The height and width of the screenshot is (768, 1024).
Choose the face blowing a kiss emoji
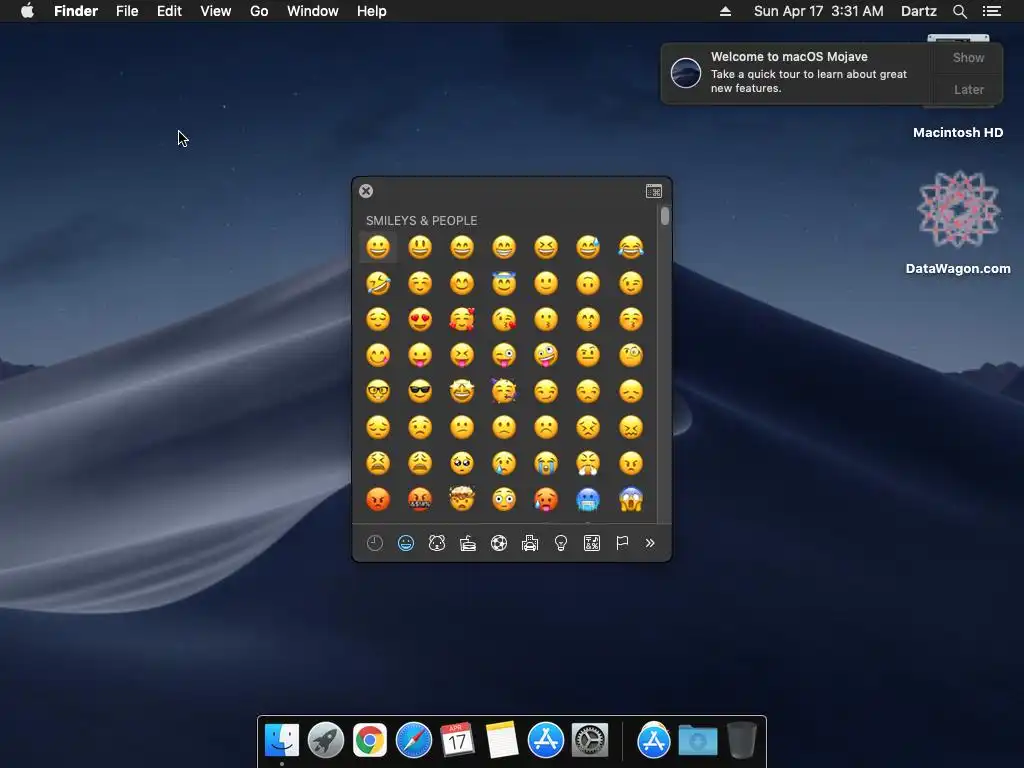pos(504,319)
